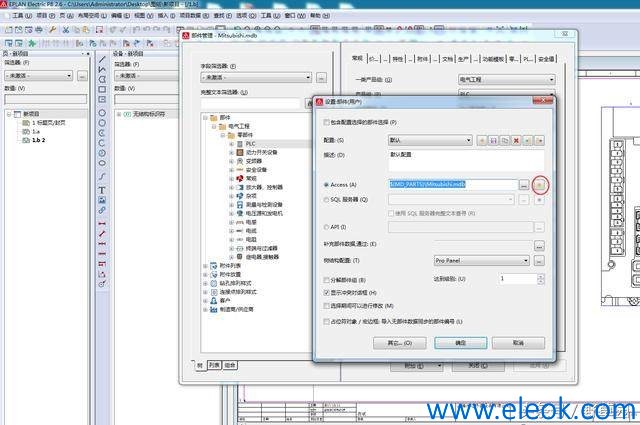
Task: Click the red X delete configuration icon
Action: tap(516, 140)
